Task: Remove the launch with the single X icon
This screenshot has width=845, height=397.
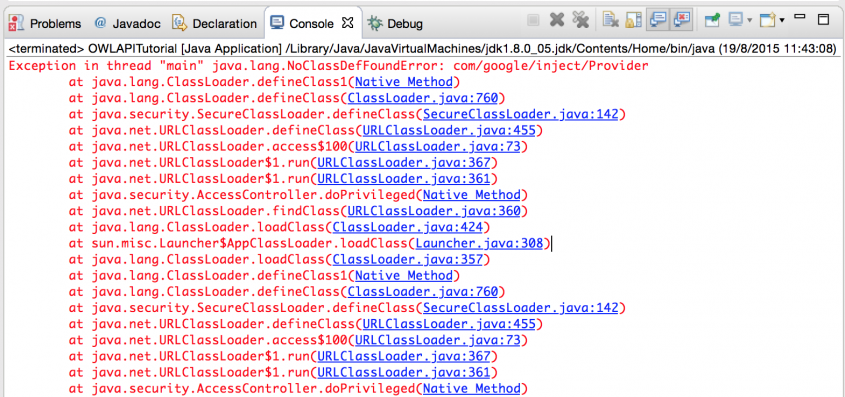Action: [557, 21]
